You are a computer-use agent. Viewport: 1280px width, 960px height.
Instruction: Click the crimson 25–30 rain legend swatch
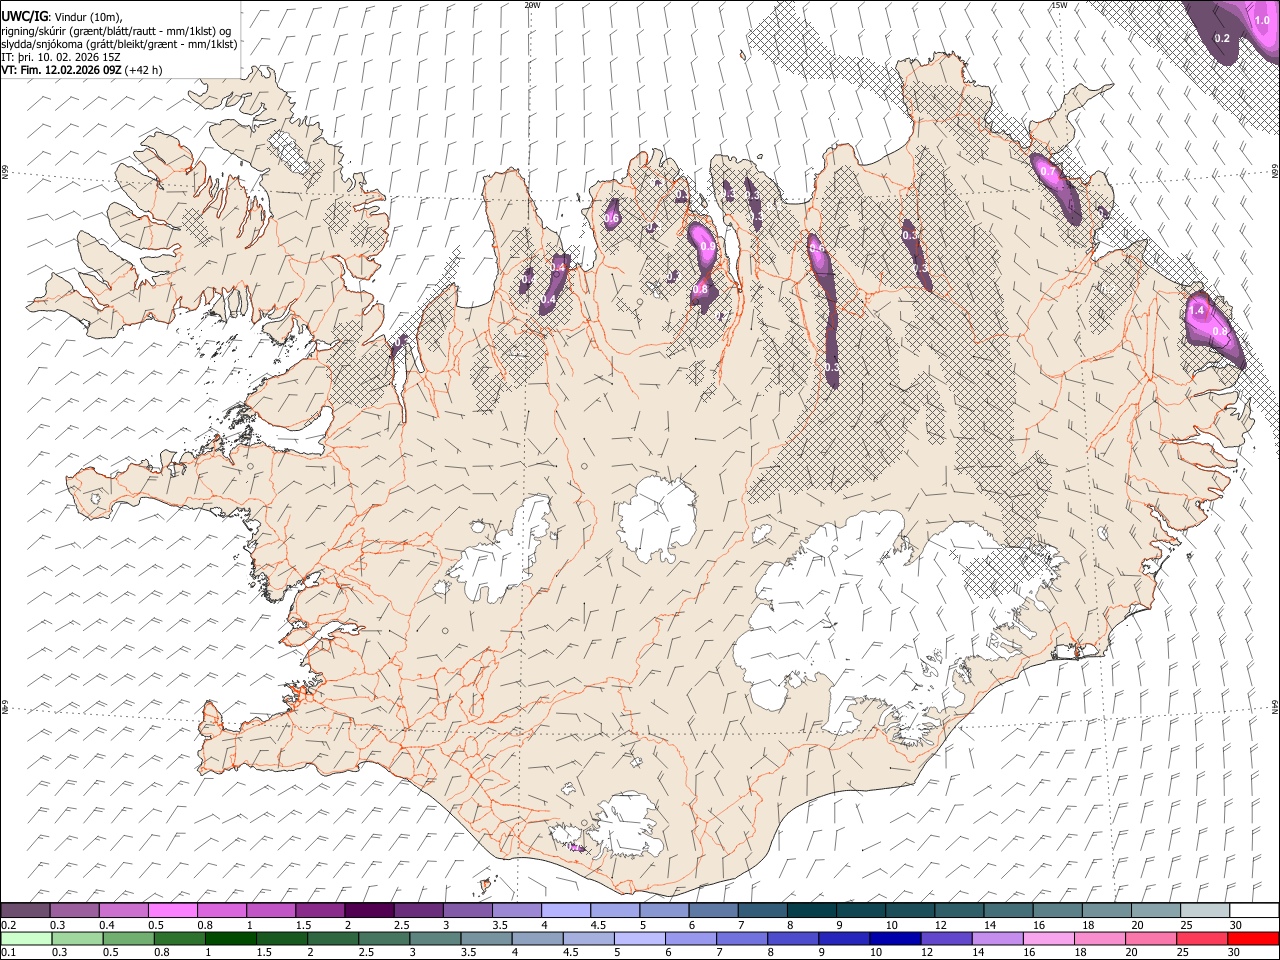pos(1201,938)
